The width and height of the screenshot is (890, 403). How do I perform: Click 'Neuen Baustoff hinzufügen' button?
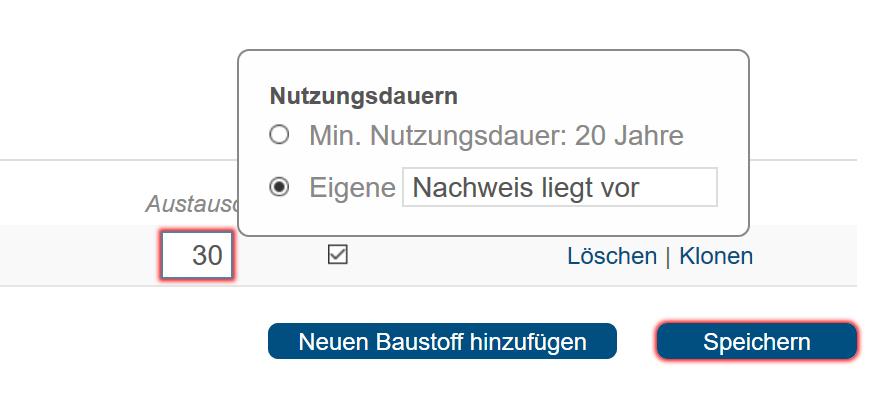(x=442, y=342)
